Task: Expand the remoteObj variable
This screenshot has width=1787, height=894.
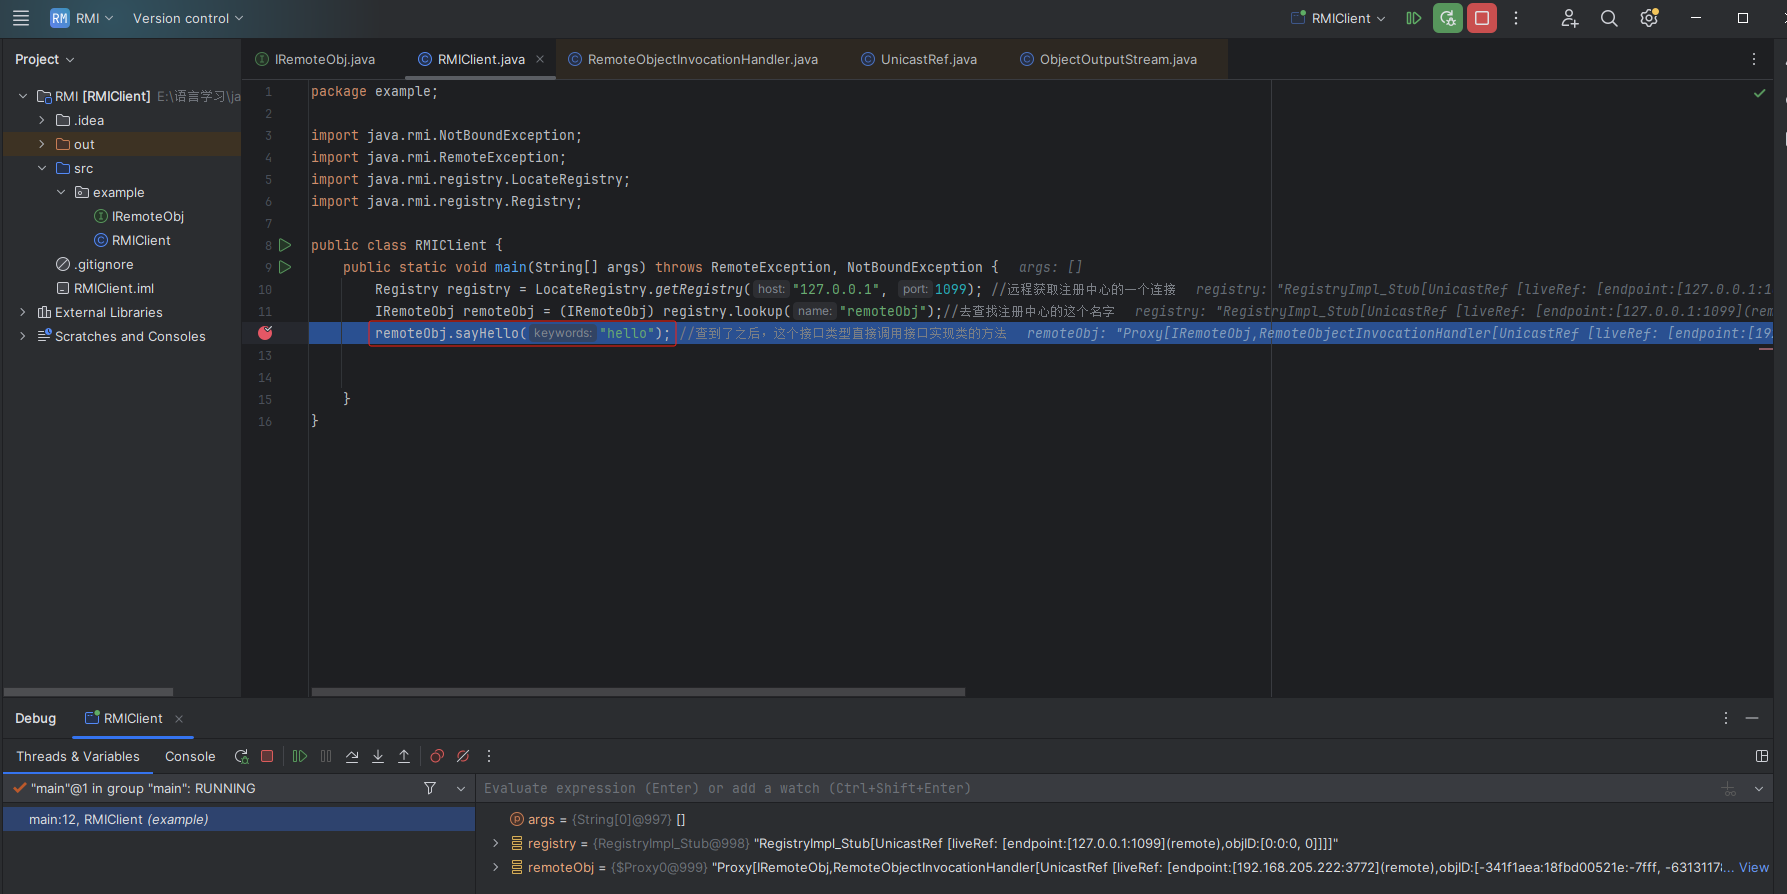Action: coord(496,867)
